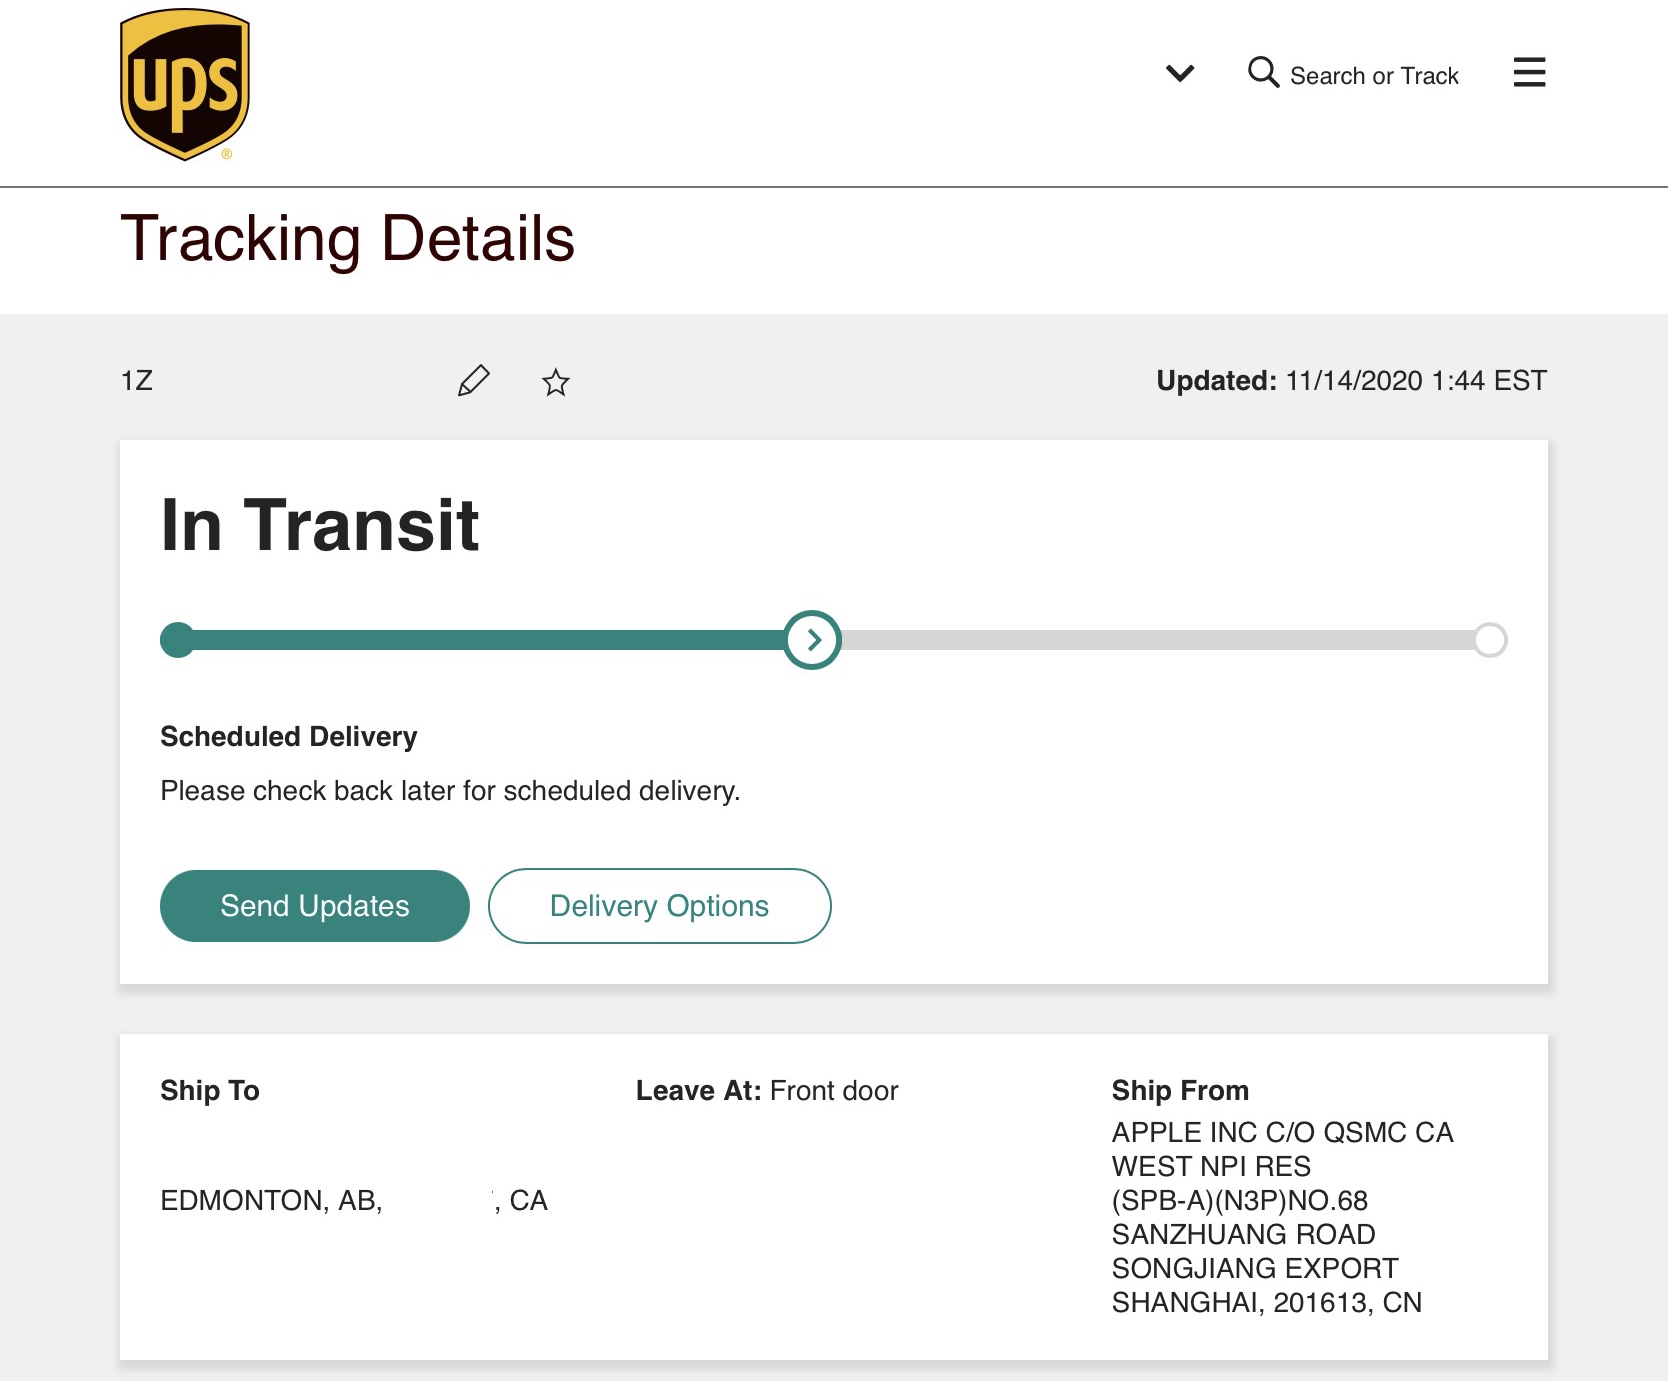Click the pencil edit icon
1668x1381 pixels.
[473, 381]
